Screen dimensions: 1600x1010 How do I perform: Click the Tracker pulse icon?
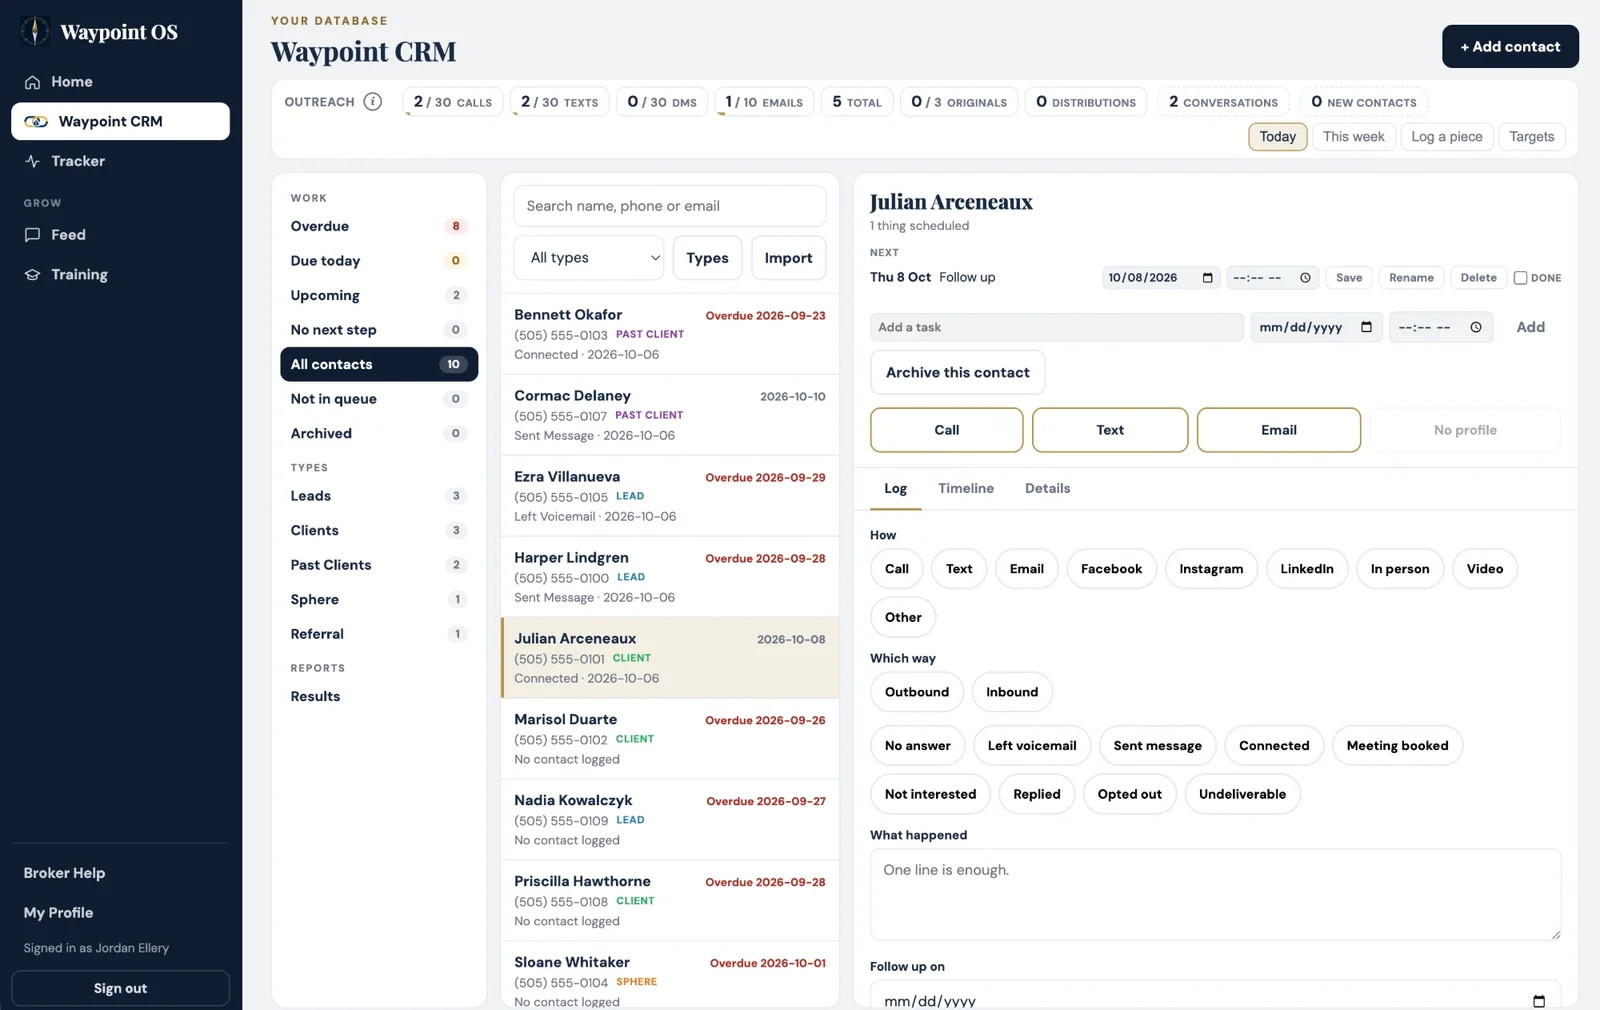point(32,161)
